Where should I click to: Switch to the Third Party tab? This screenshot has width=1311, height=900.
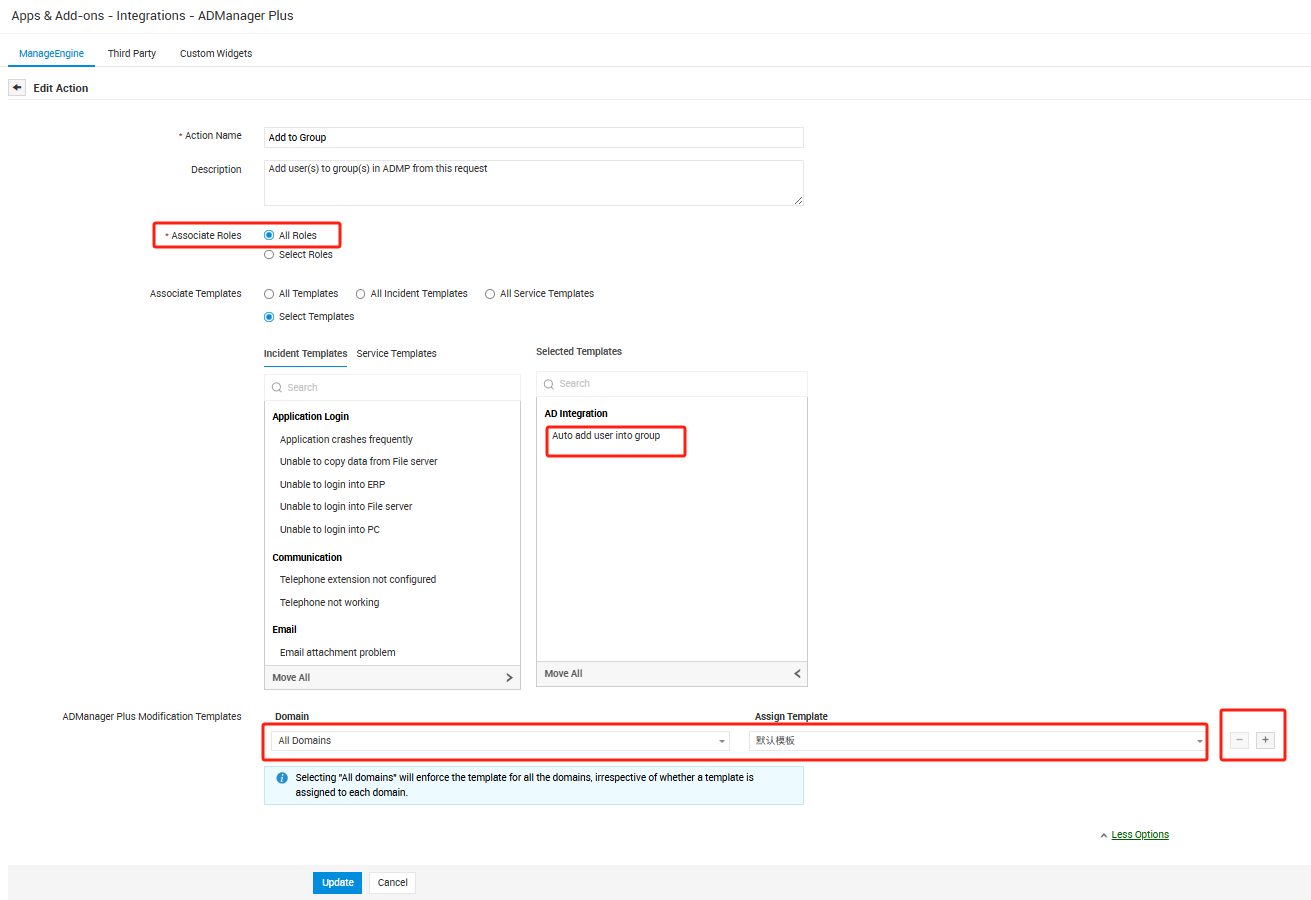click(x=132, y=53)
